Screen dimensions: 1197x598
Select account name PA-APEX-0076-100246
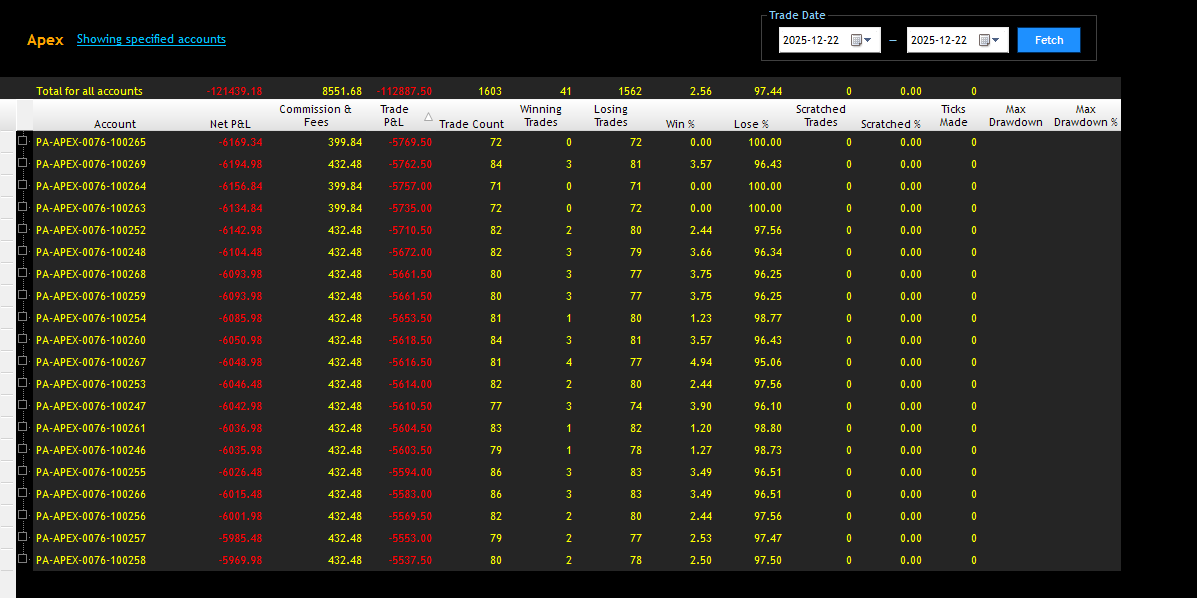pos(91,450)
